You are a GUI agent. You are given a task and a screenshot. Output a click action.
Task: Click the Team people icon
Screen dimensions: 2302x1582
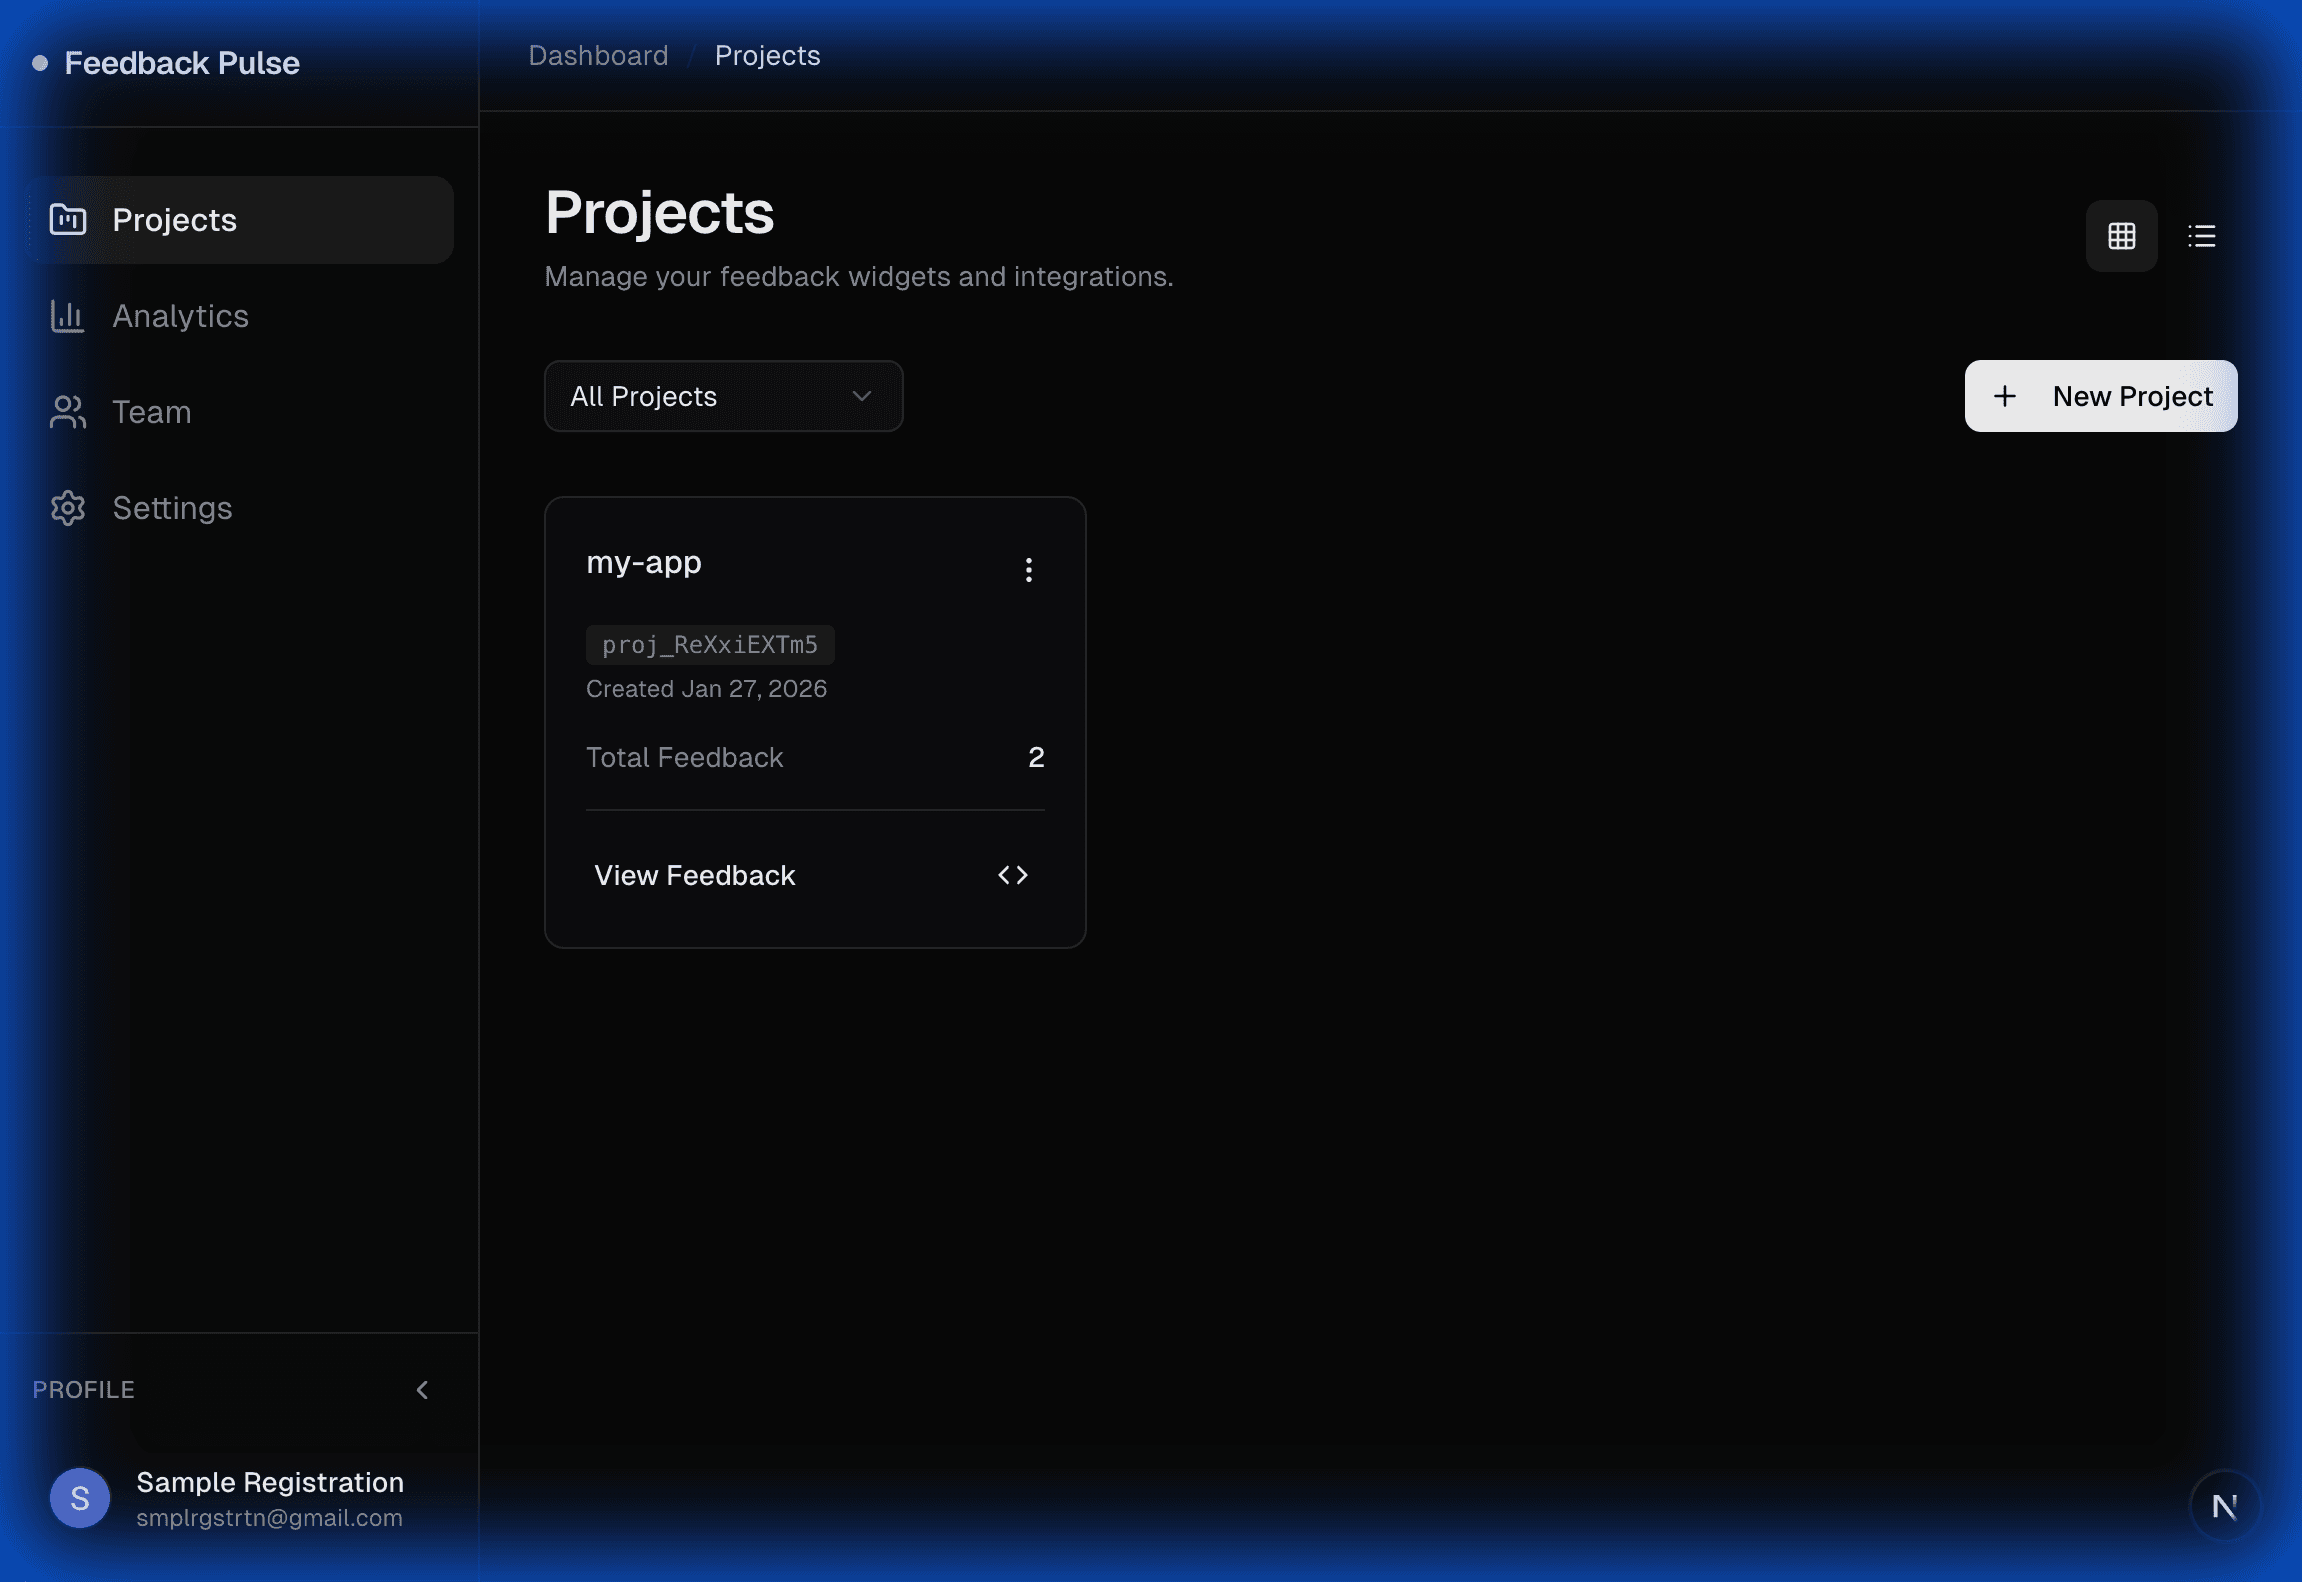coord(67,411)
